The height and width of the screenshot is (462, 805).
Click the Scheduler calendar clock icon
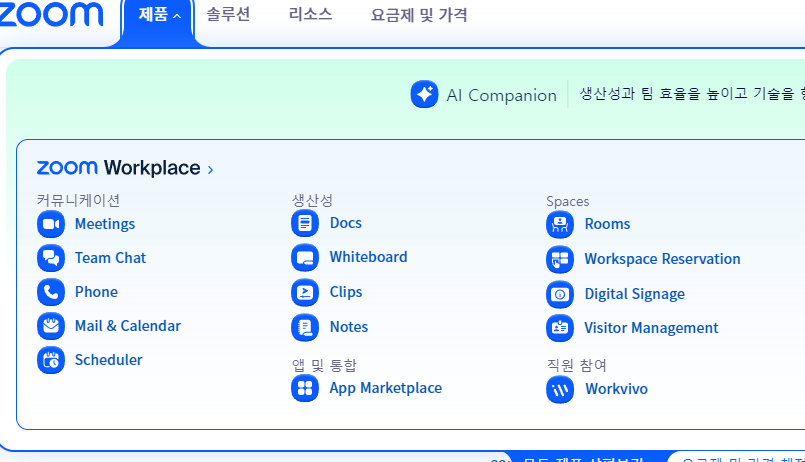51,360
